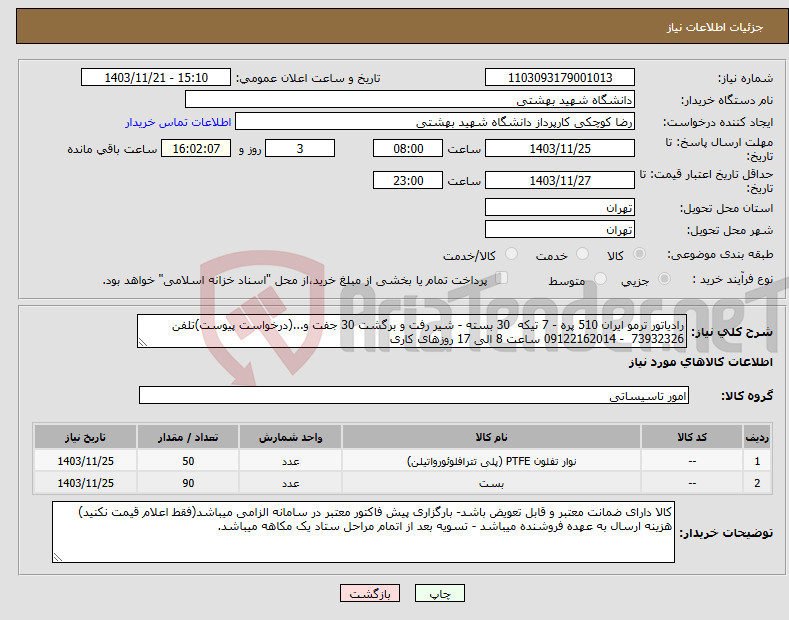Click the deadline time 08:00 field
Image resolution: width=789 pixels, height=620 pixels.
[x=408, y=148]
